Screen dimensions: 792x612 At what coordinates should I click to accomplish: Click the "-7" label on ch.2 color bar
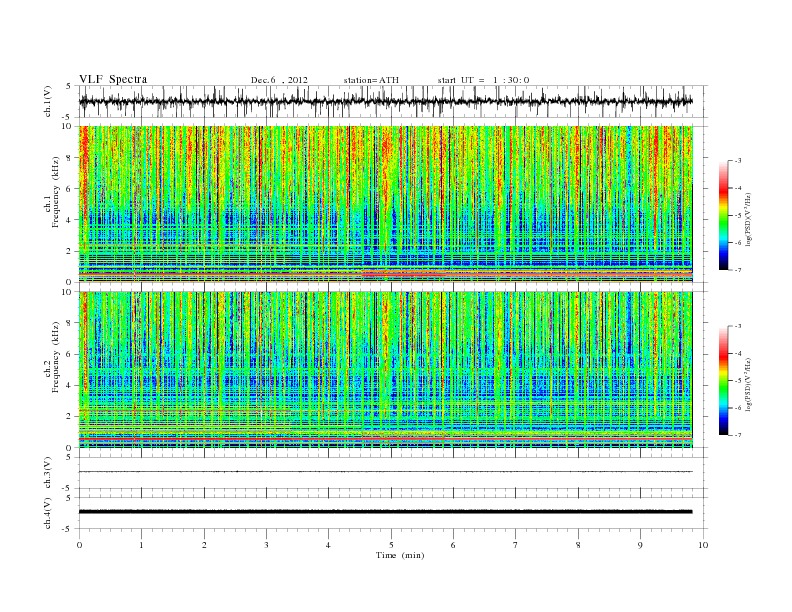pos(738,435)
